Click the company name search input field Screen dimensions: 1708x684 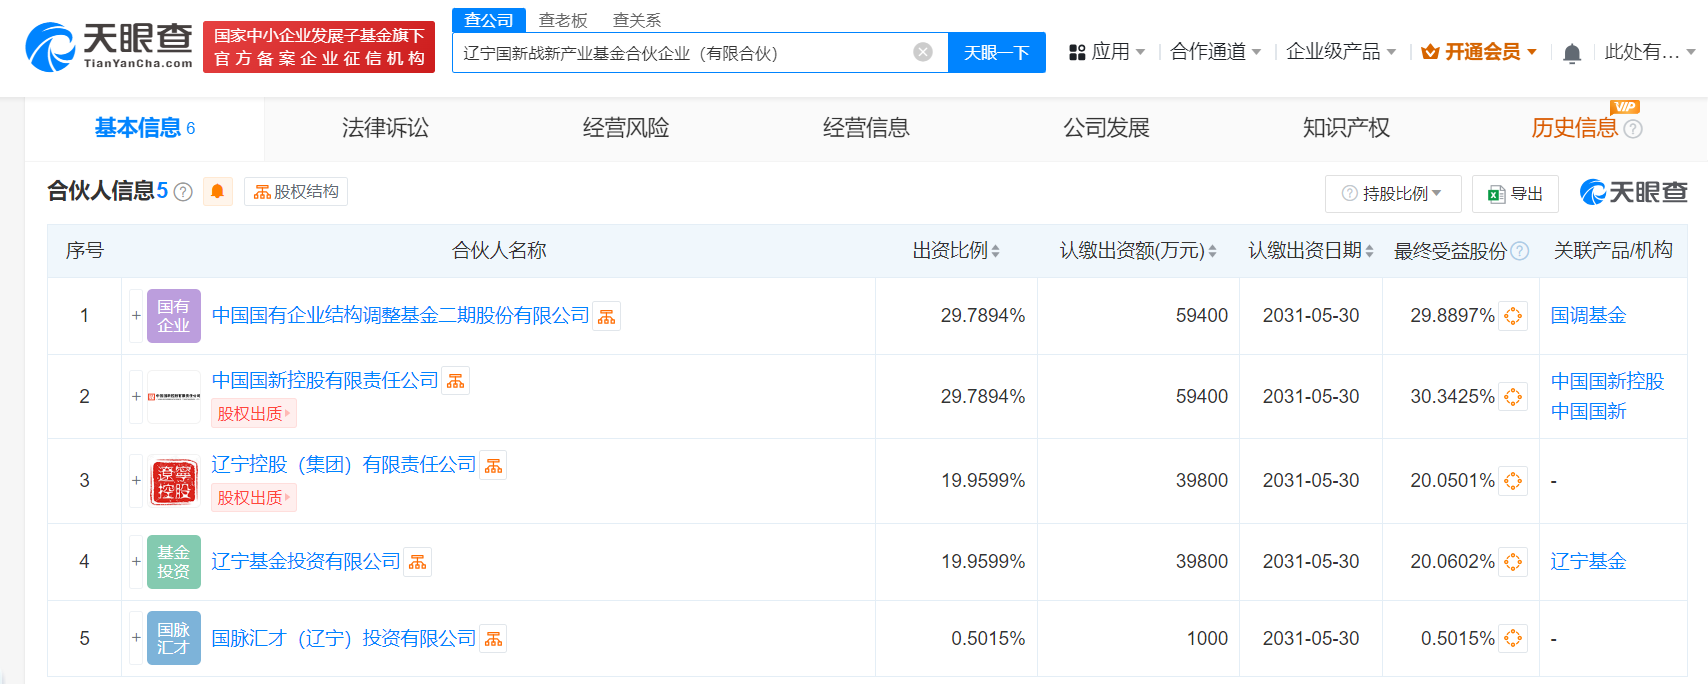coord(680,53)
